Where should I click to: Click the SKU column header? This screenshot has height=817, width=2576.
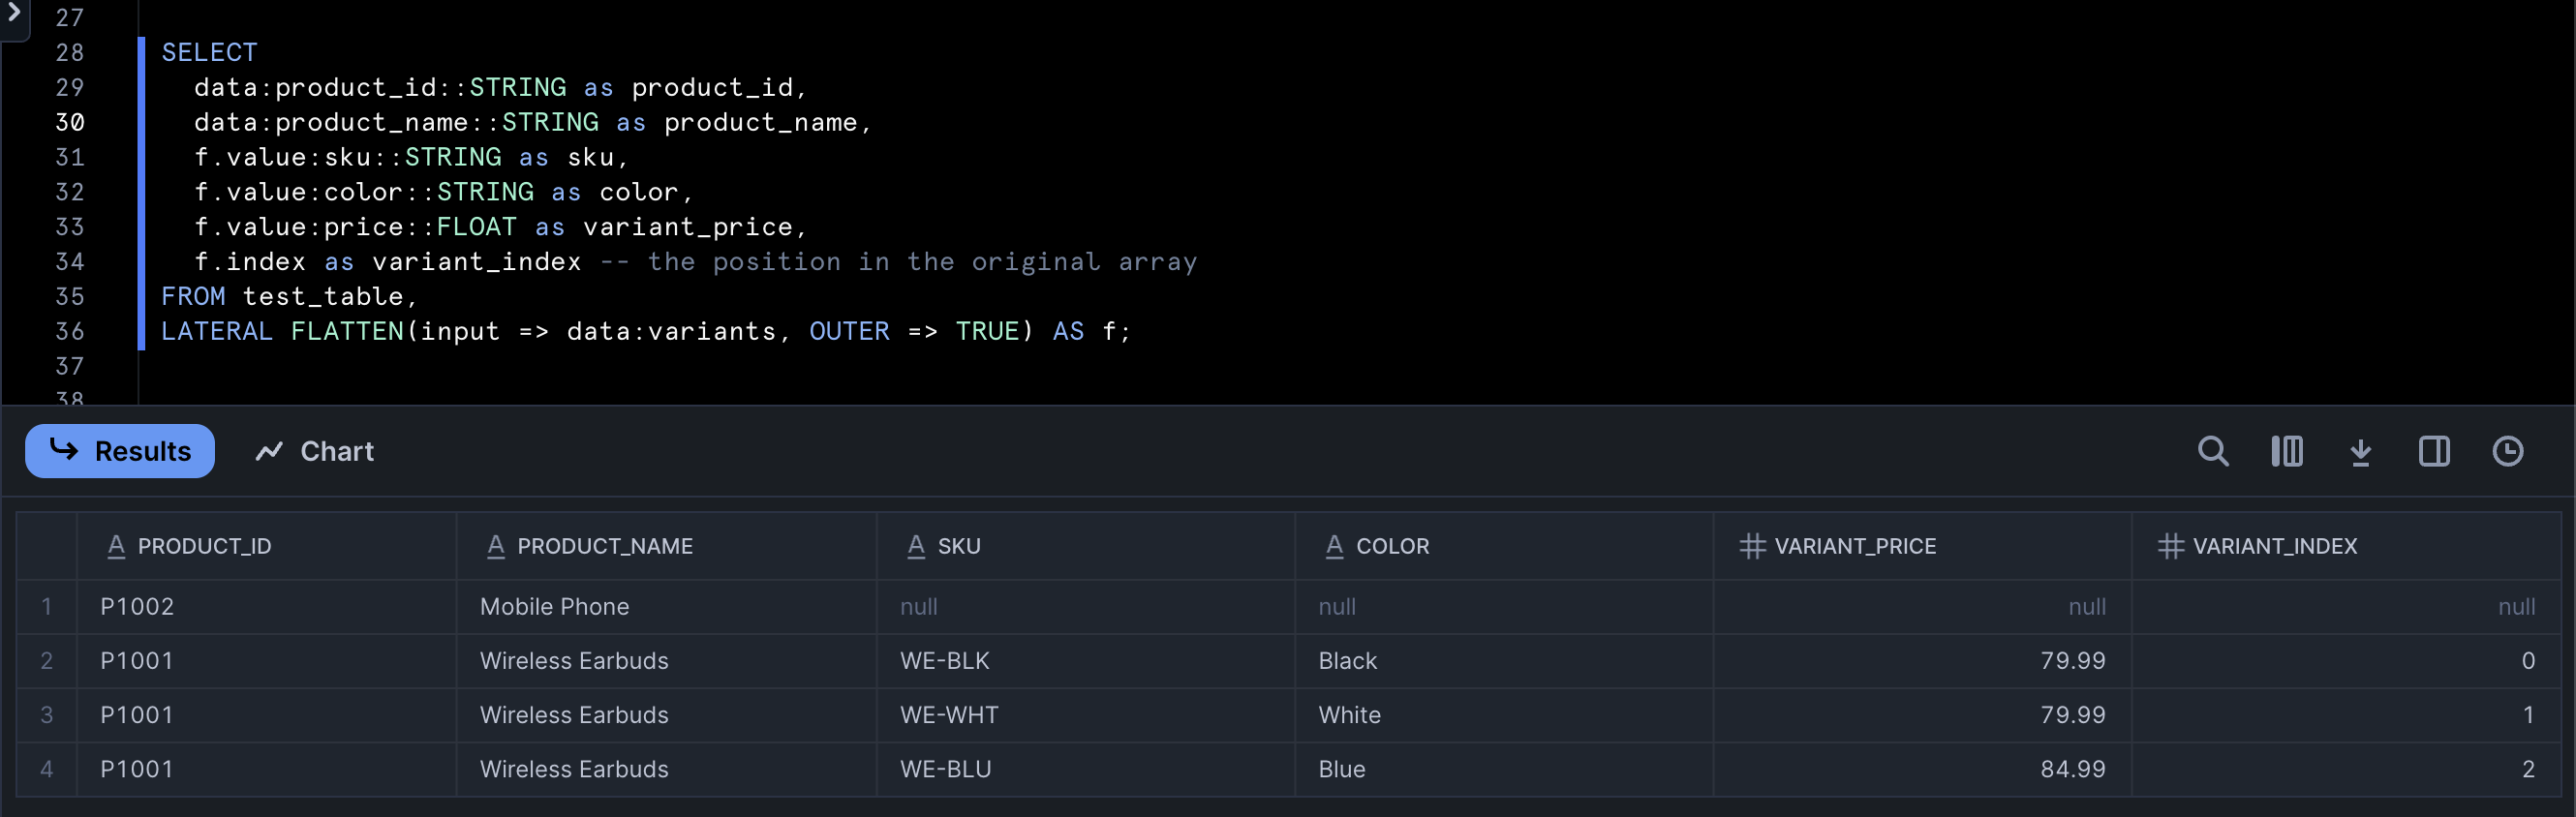pyautogui.click(x=958, y=546)
